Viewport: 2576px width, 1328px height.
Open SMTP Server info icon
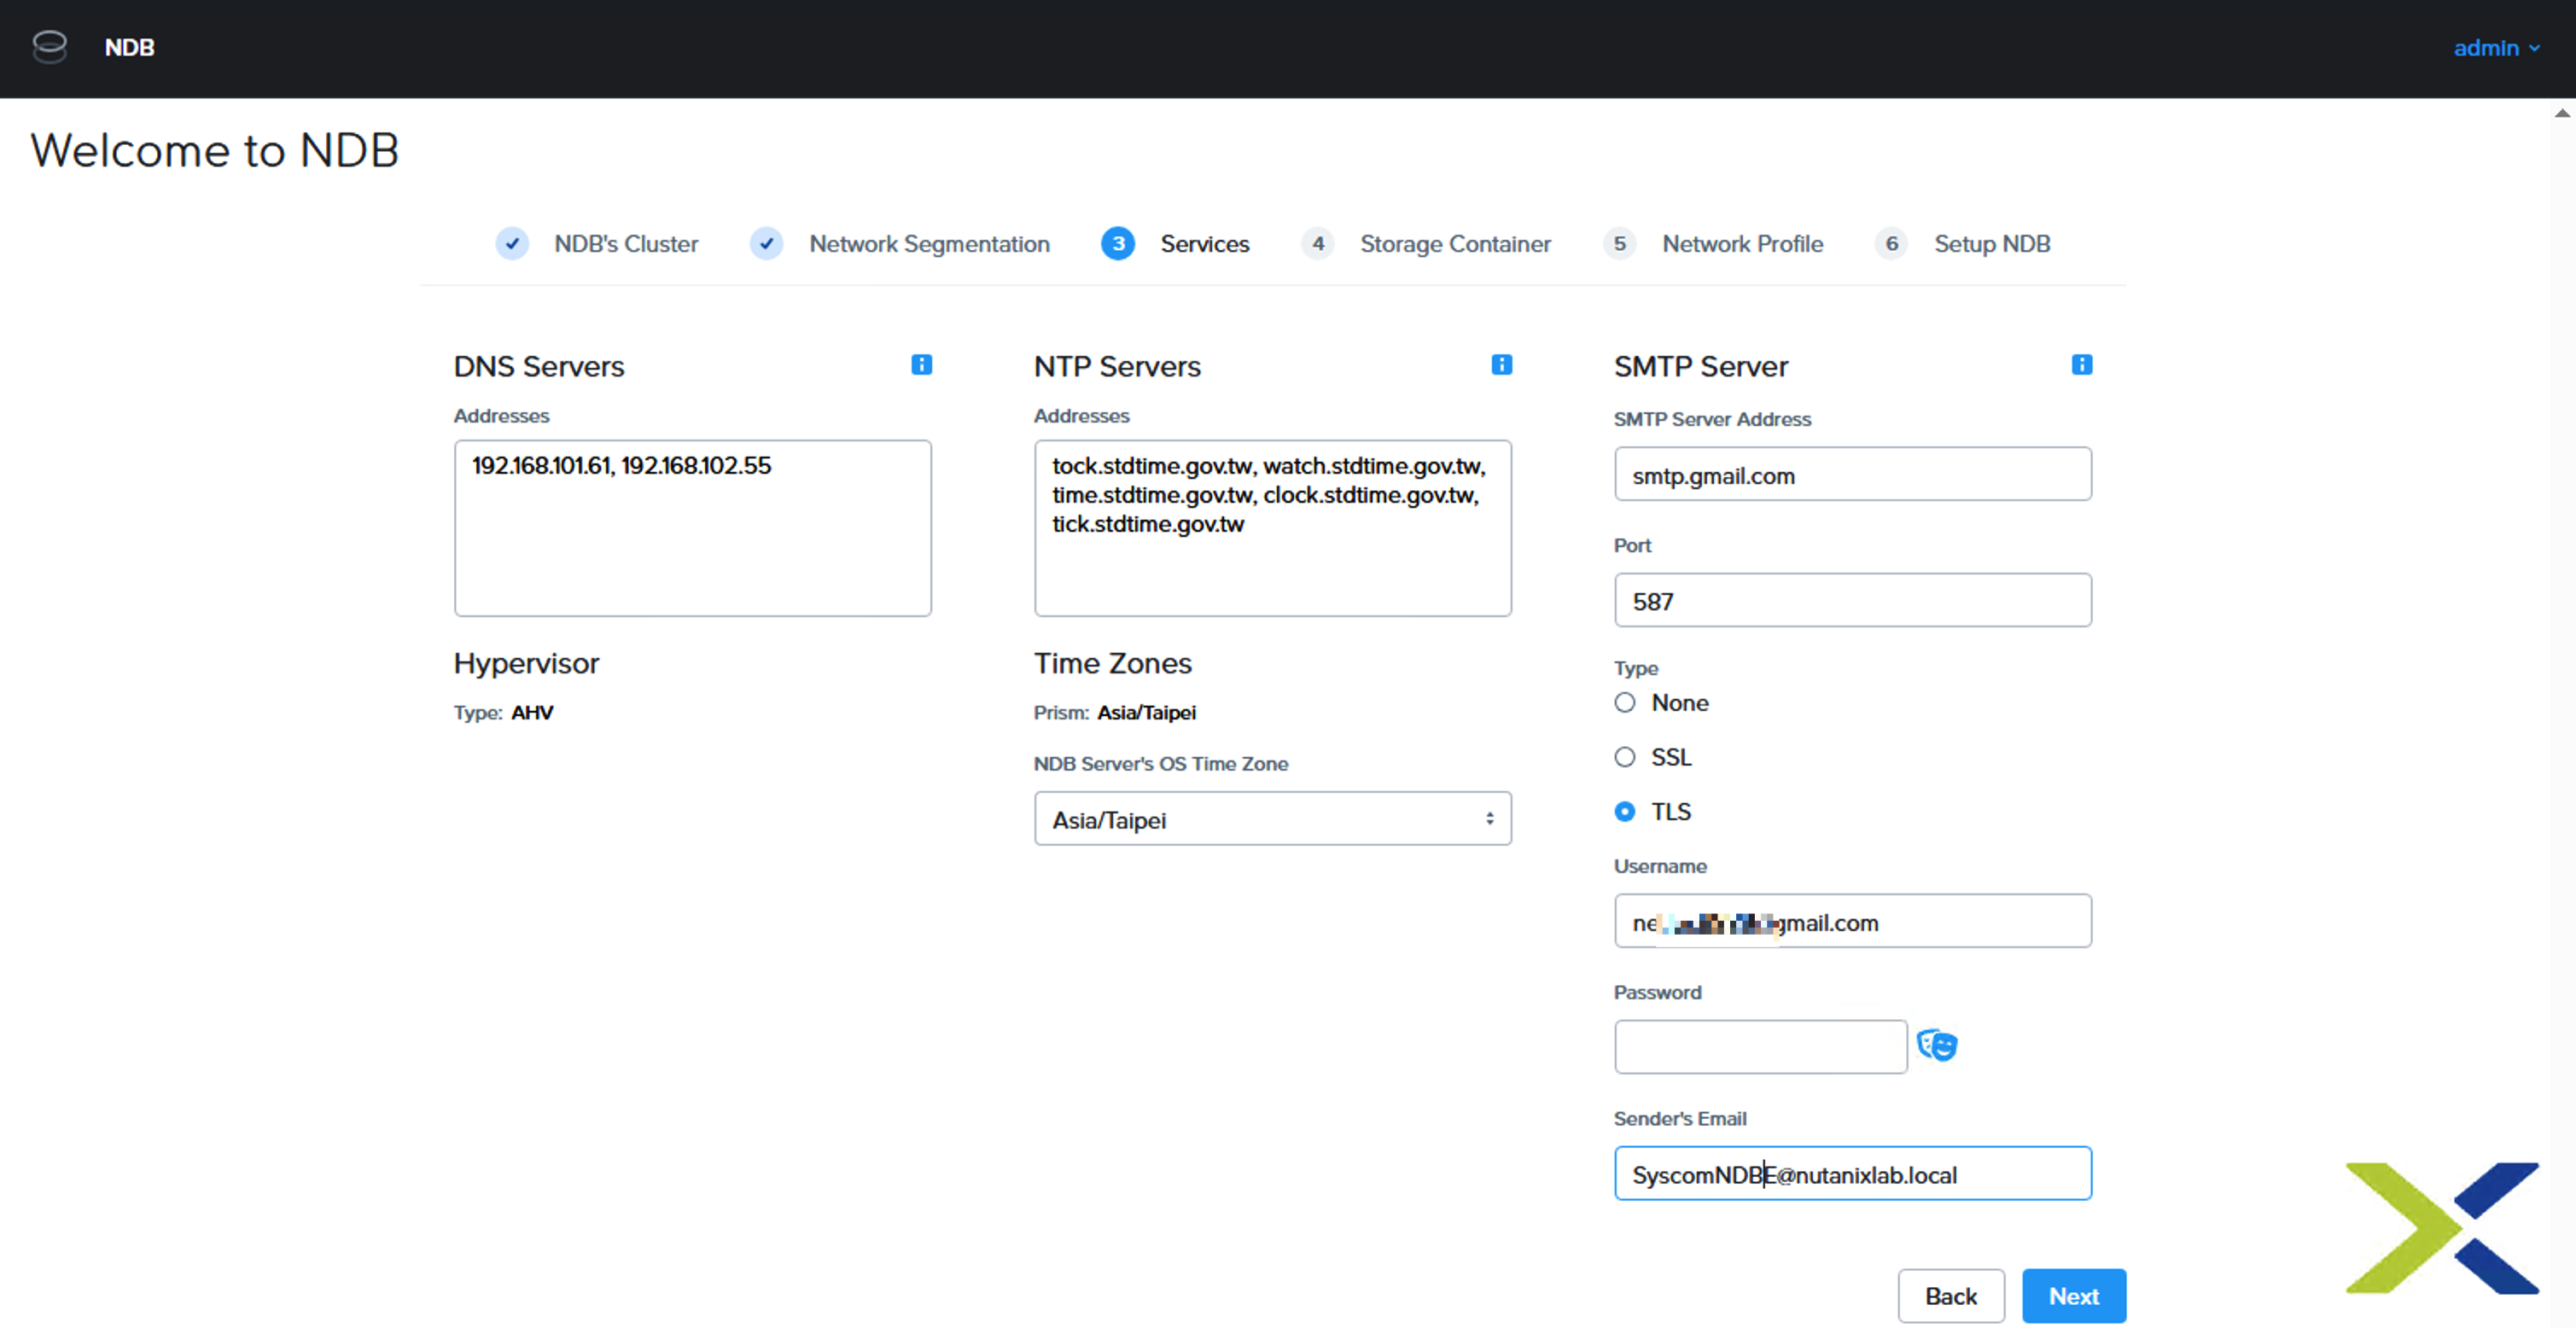pos(2081,365)
